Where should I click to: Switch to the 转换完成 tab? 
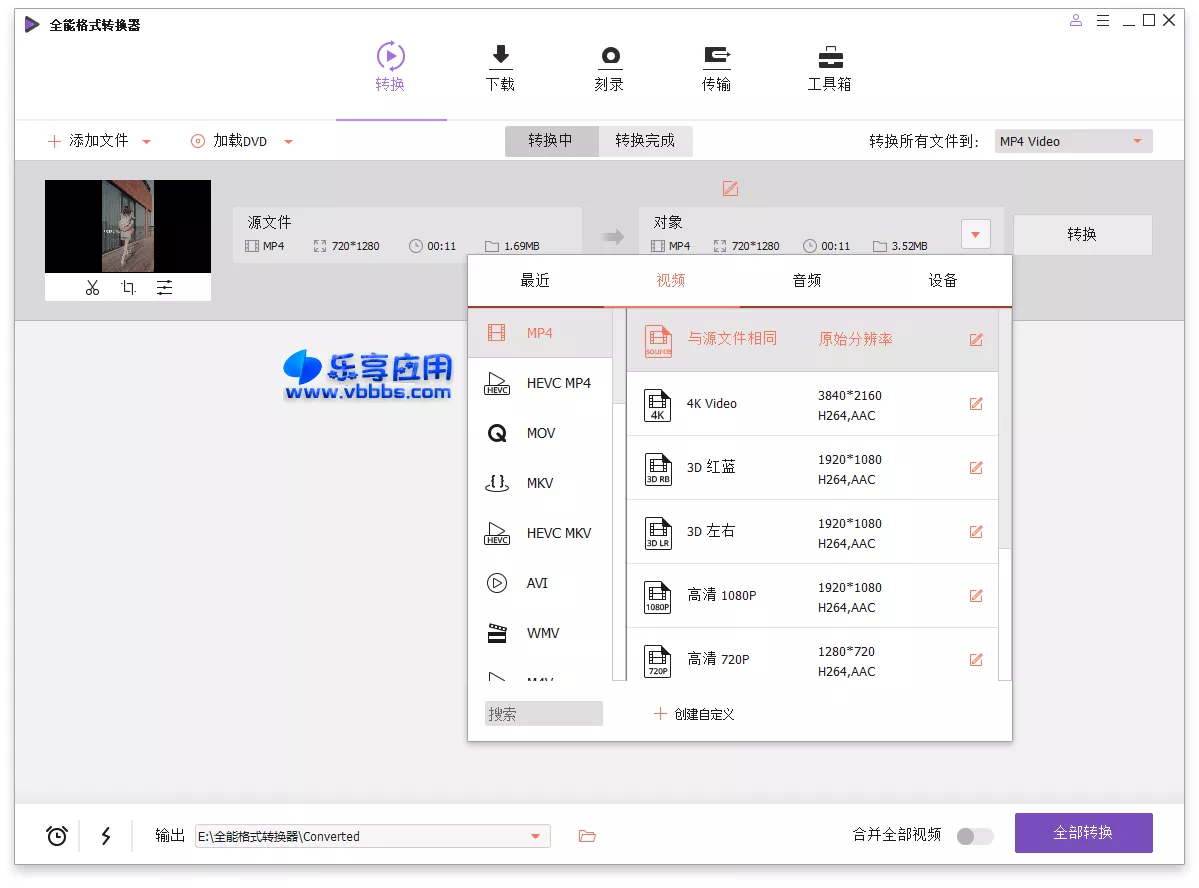643,141
